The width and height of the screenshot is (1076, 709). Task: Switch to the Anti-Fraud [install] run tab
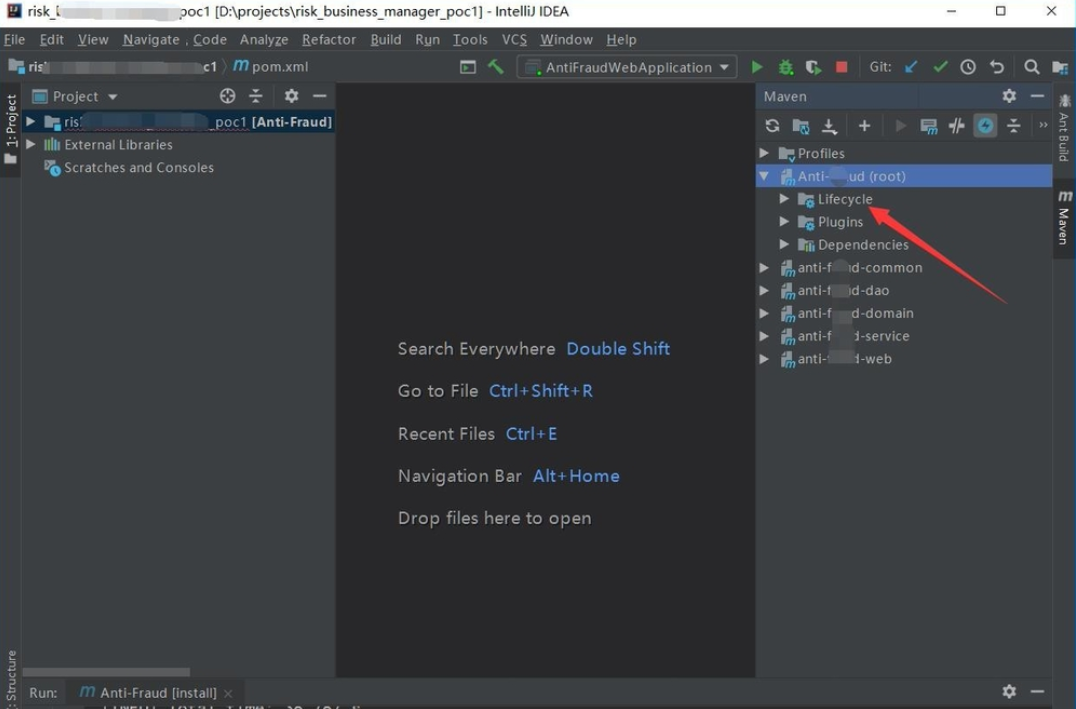coord(157,692)
